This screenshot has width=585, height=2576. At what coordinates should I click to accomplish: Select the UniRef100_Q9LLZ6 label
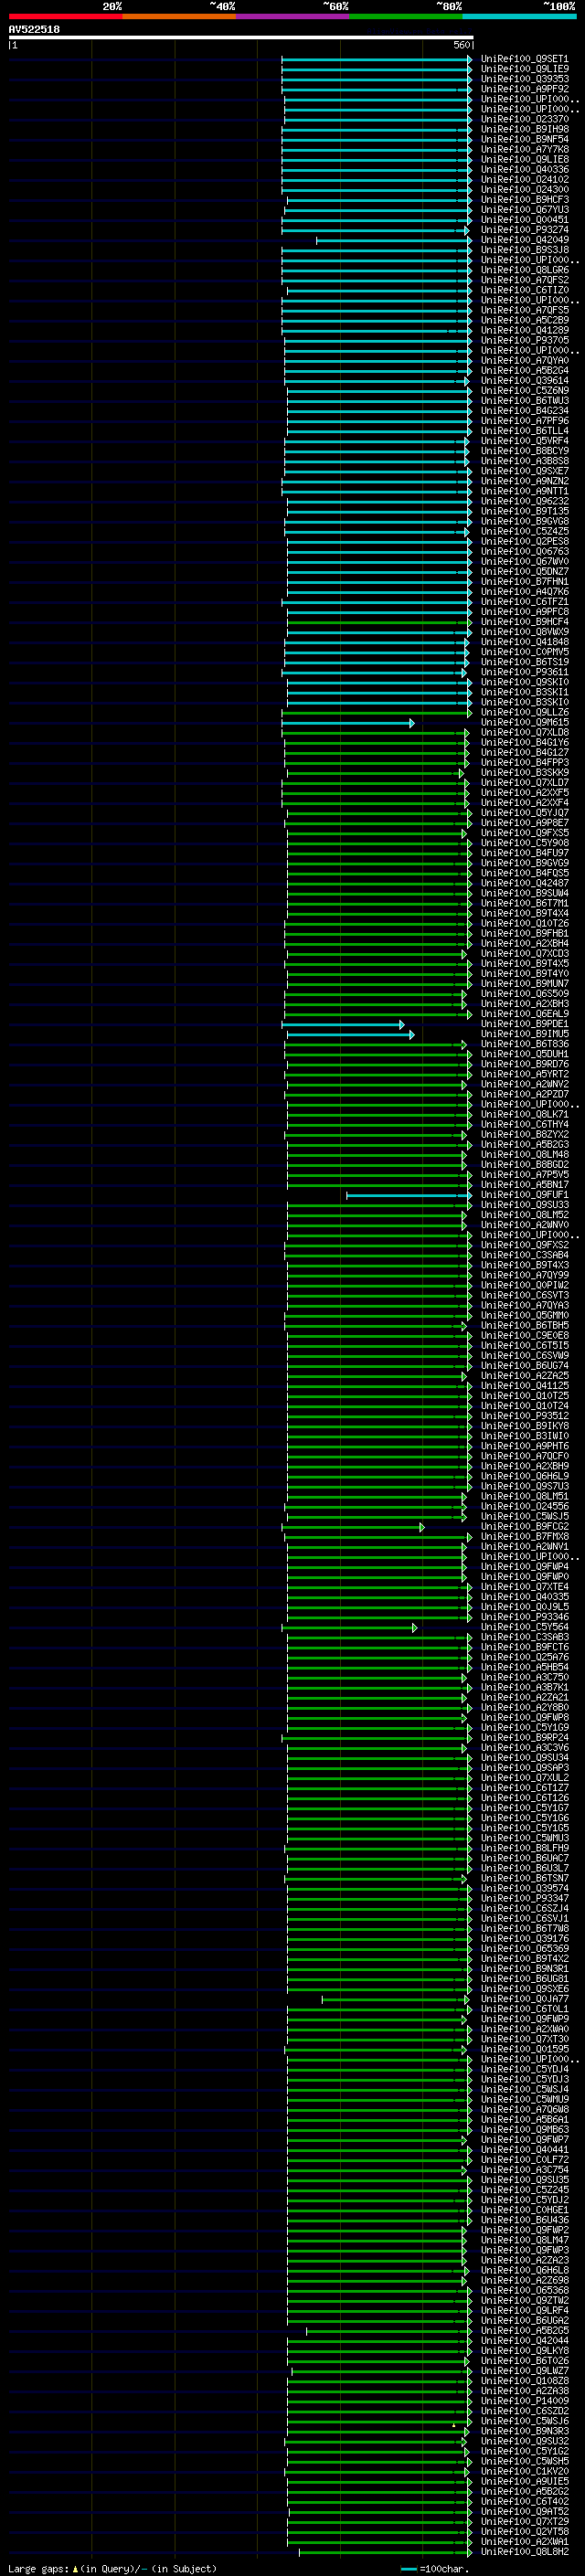(524, 713)
